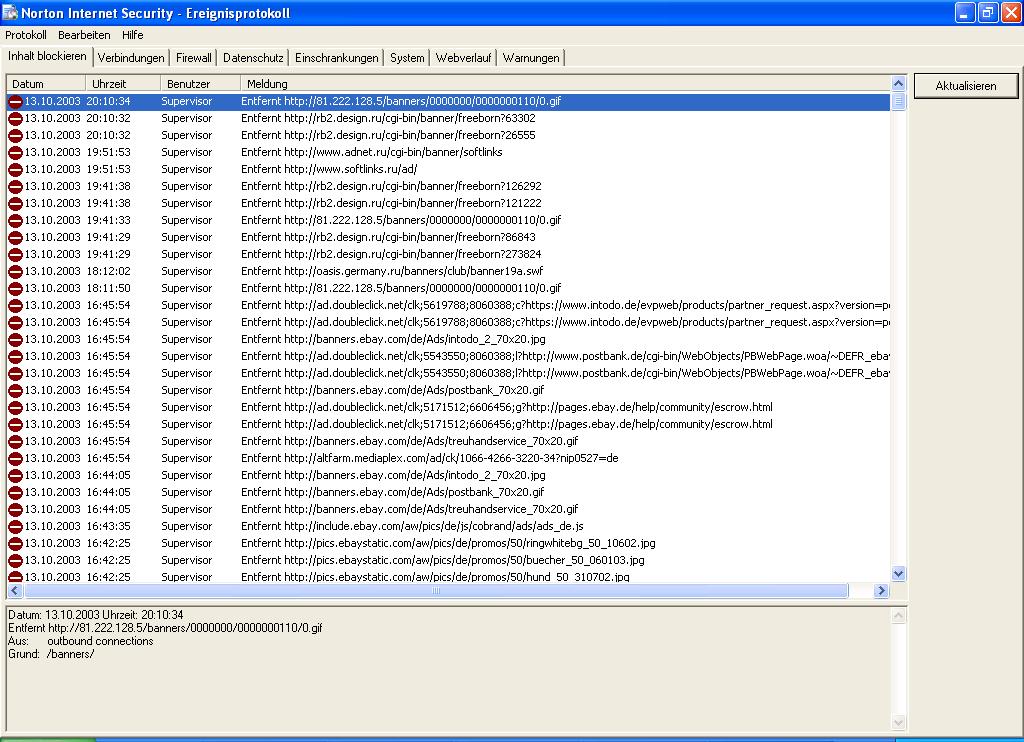Click blocked icon on intodo_2_70x20.jpg 16:44:05 row
The width and height of the screenshot is (1024, 742).
click(x=15, y=476)
